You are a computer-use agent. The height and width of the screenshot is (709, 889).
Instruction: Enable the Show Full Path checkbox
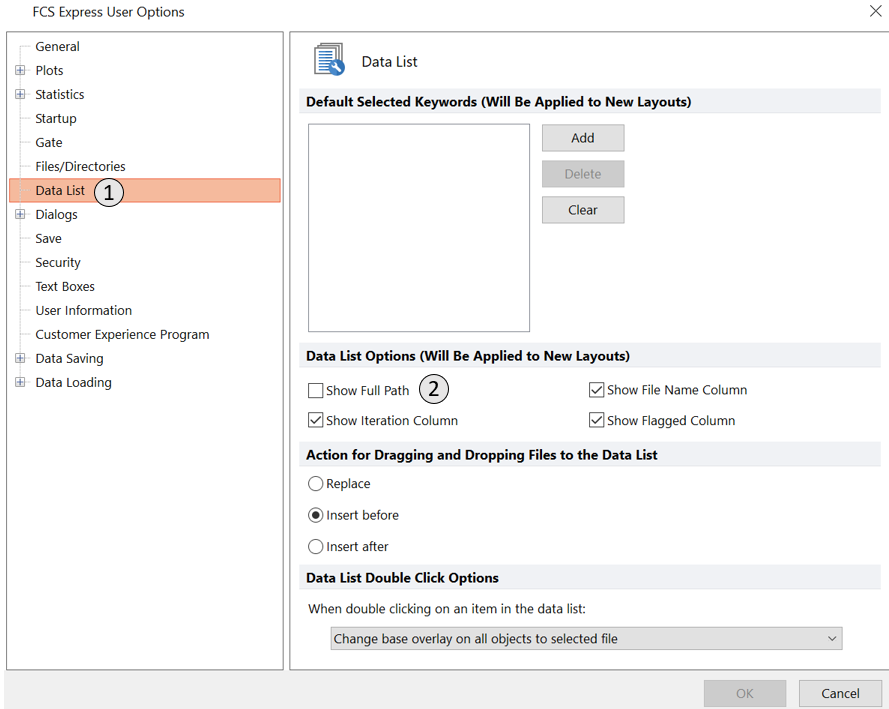(315, 390)
